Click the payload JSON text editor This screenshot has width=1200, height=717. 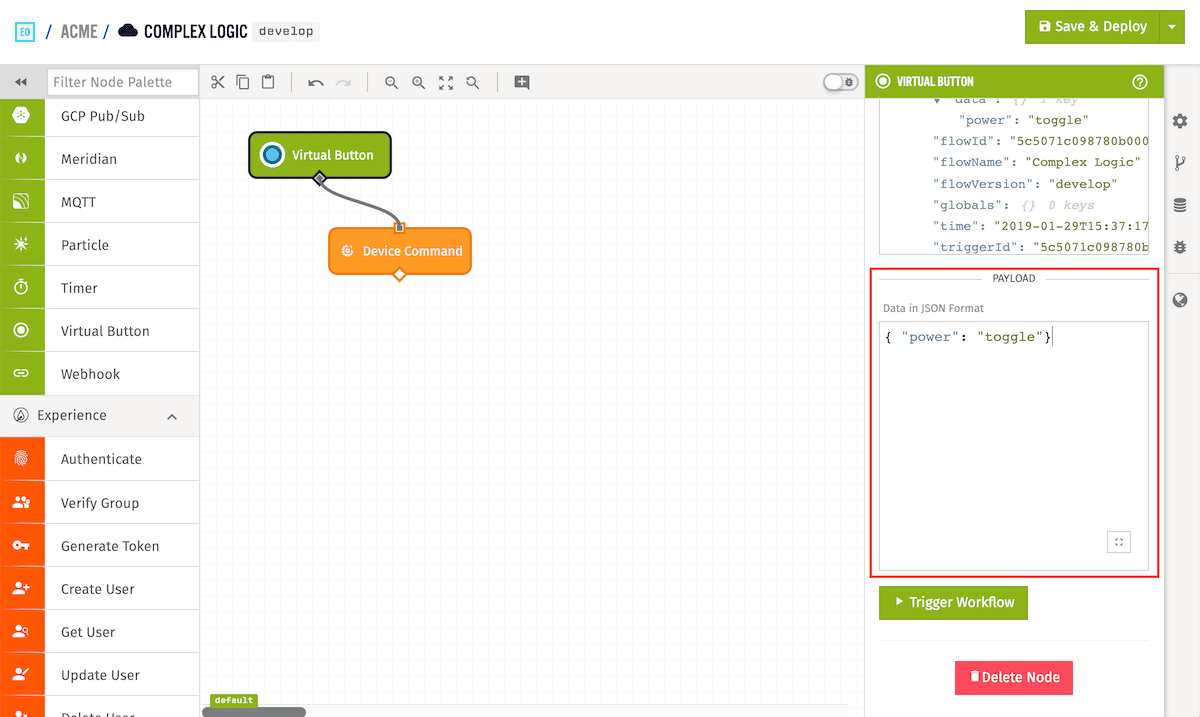[1013, 445]
